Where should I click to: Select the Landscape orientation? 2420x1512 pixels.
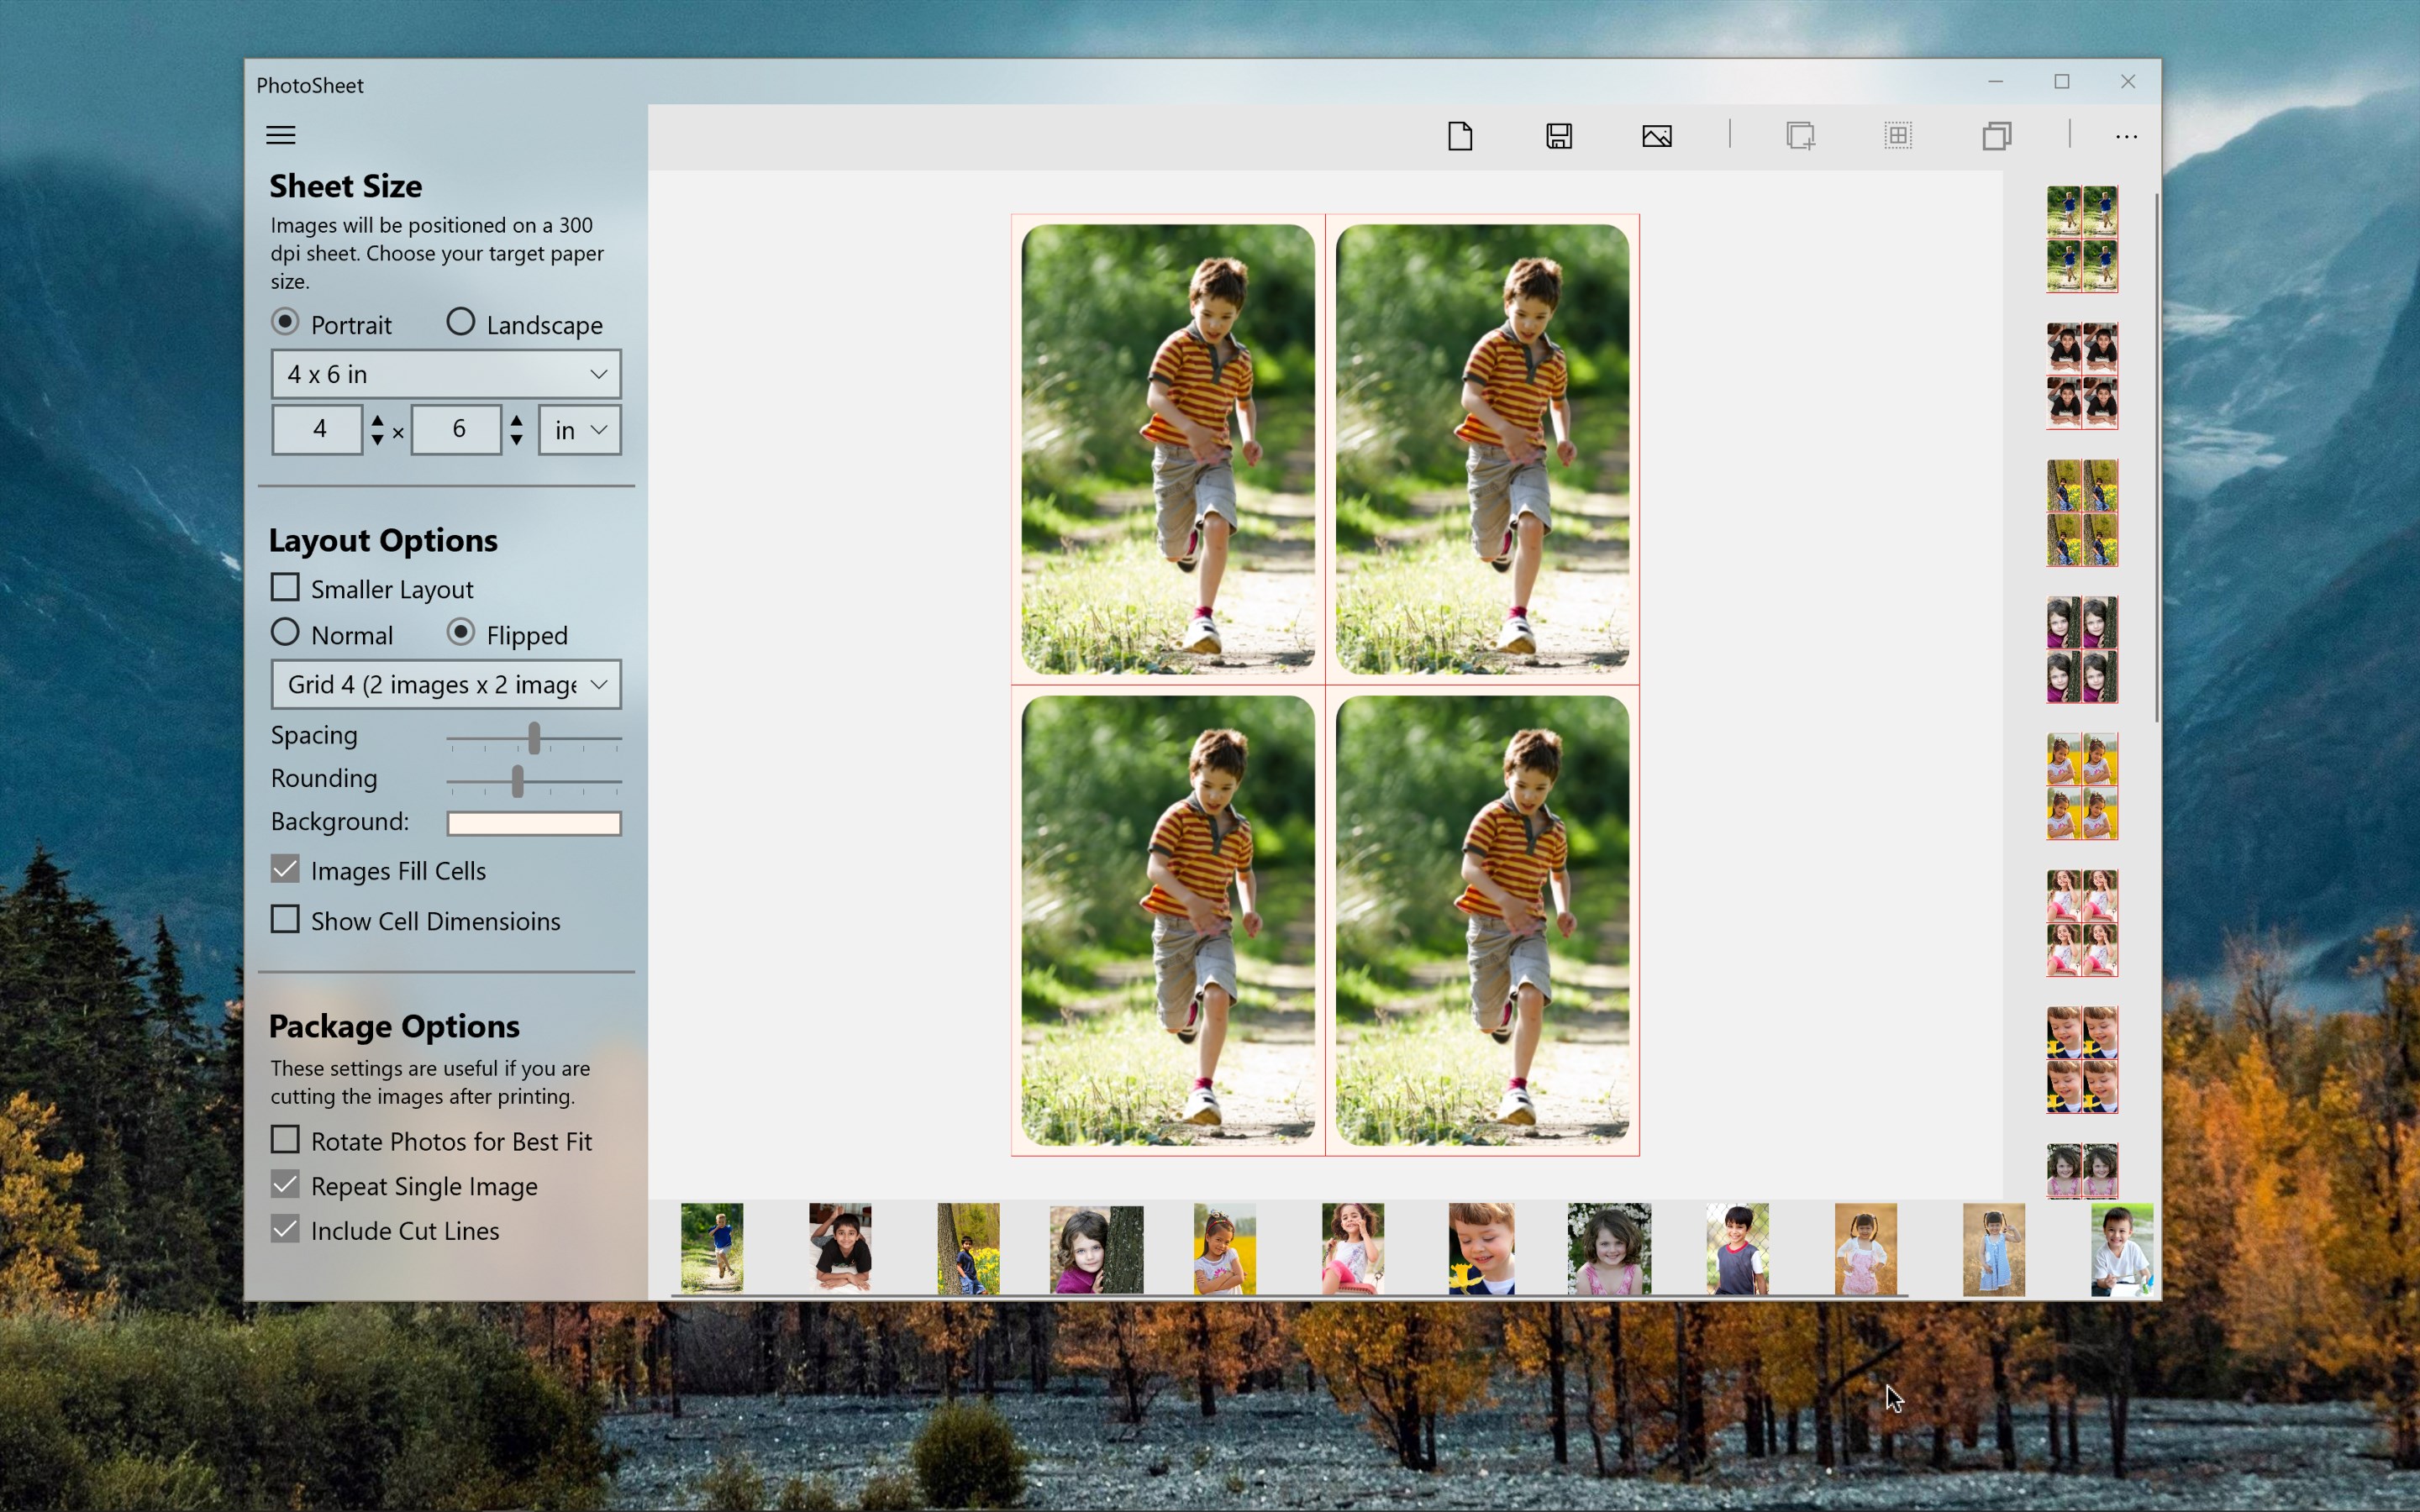coord(461,322)
